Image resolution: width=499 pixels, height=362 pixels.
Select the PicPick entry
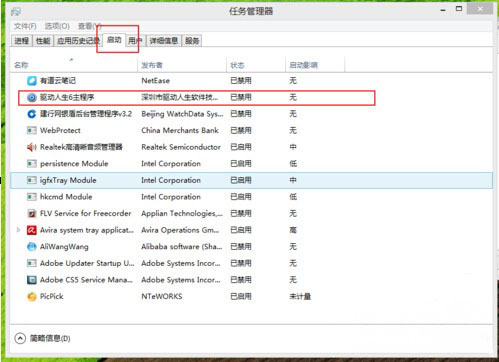pos(51,296)
